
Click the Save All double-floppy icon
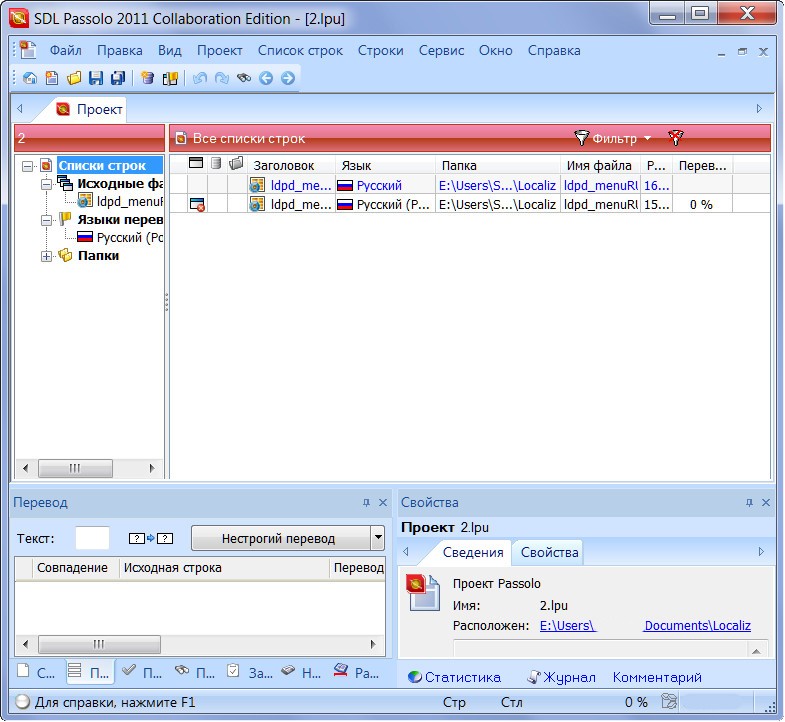118,78
